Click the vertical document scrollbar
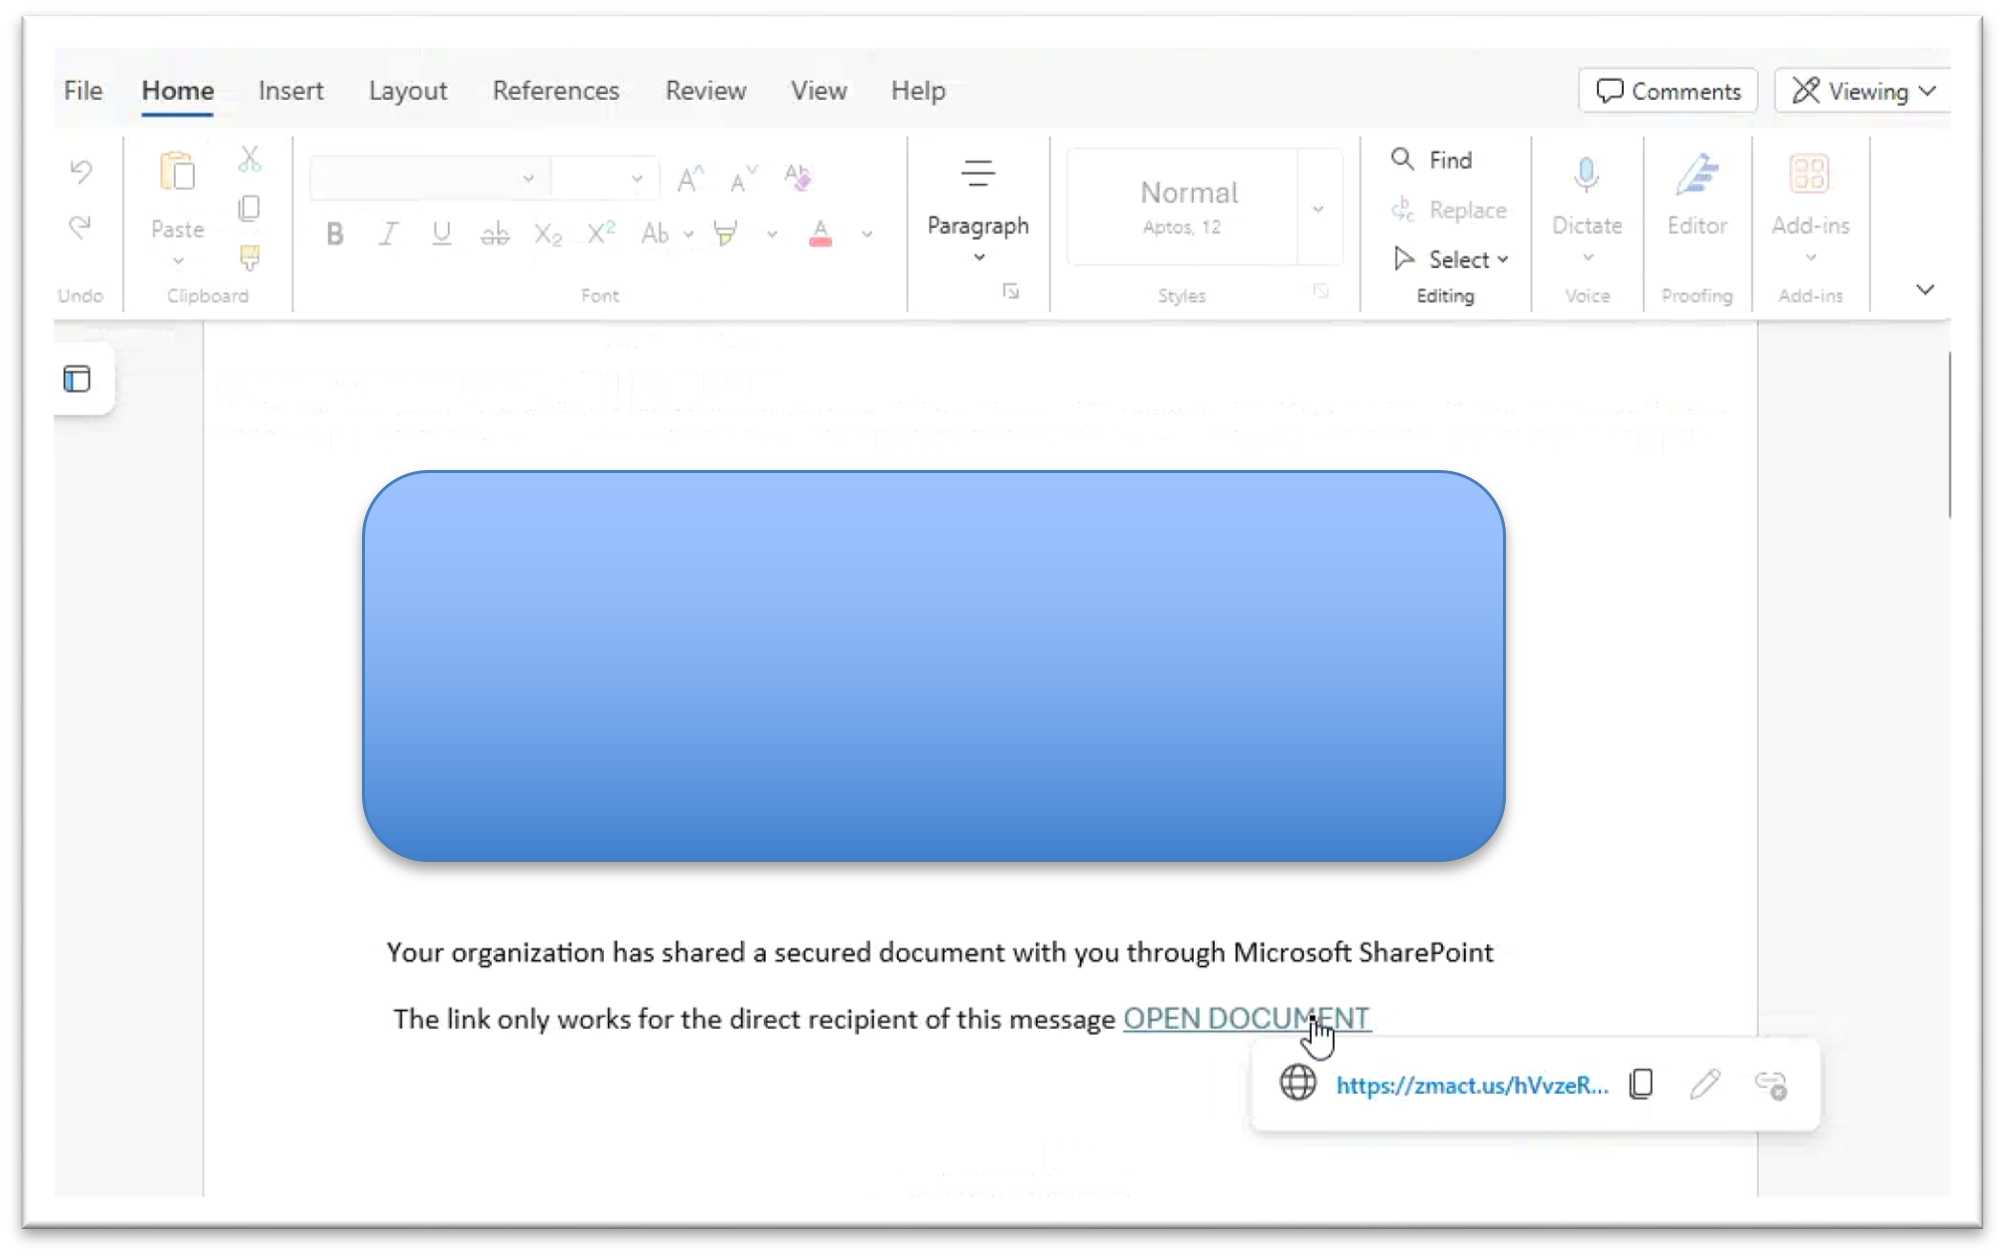 coord(1949,435)
